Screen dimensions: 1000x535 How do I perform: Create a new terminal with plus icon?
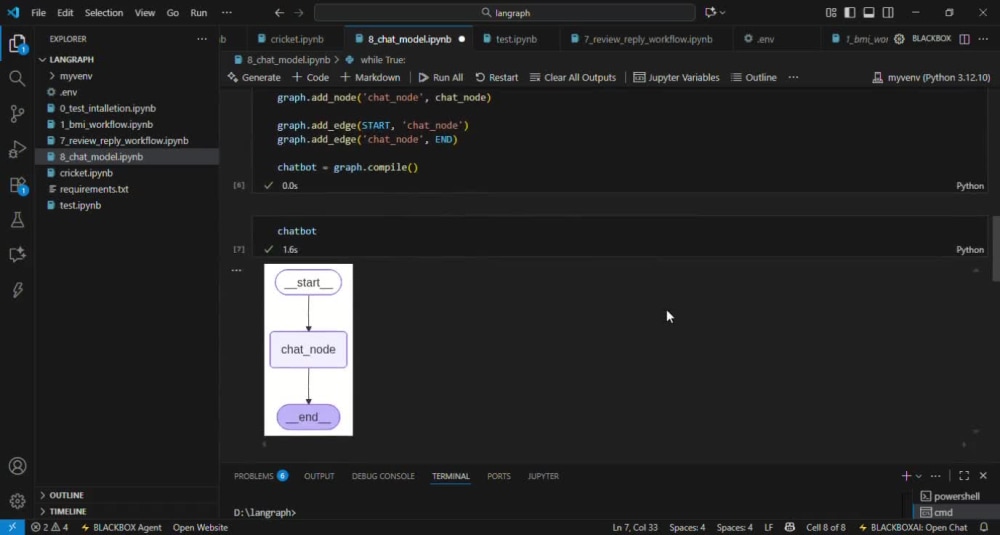(x=906, y=476)
